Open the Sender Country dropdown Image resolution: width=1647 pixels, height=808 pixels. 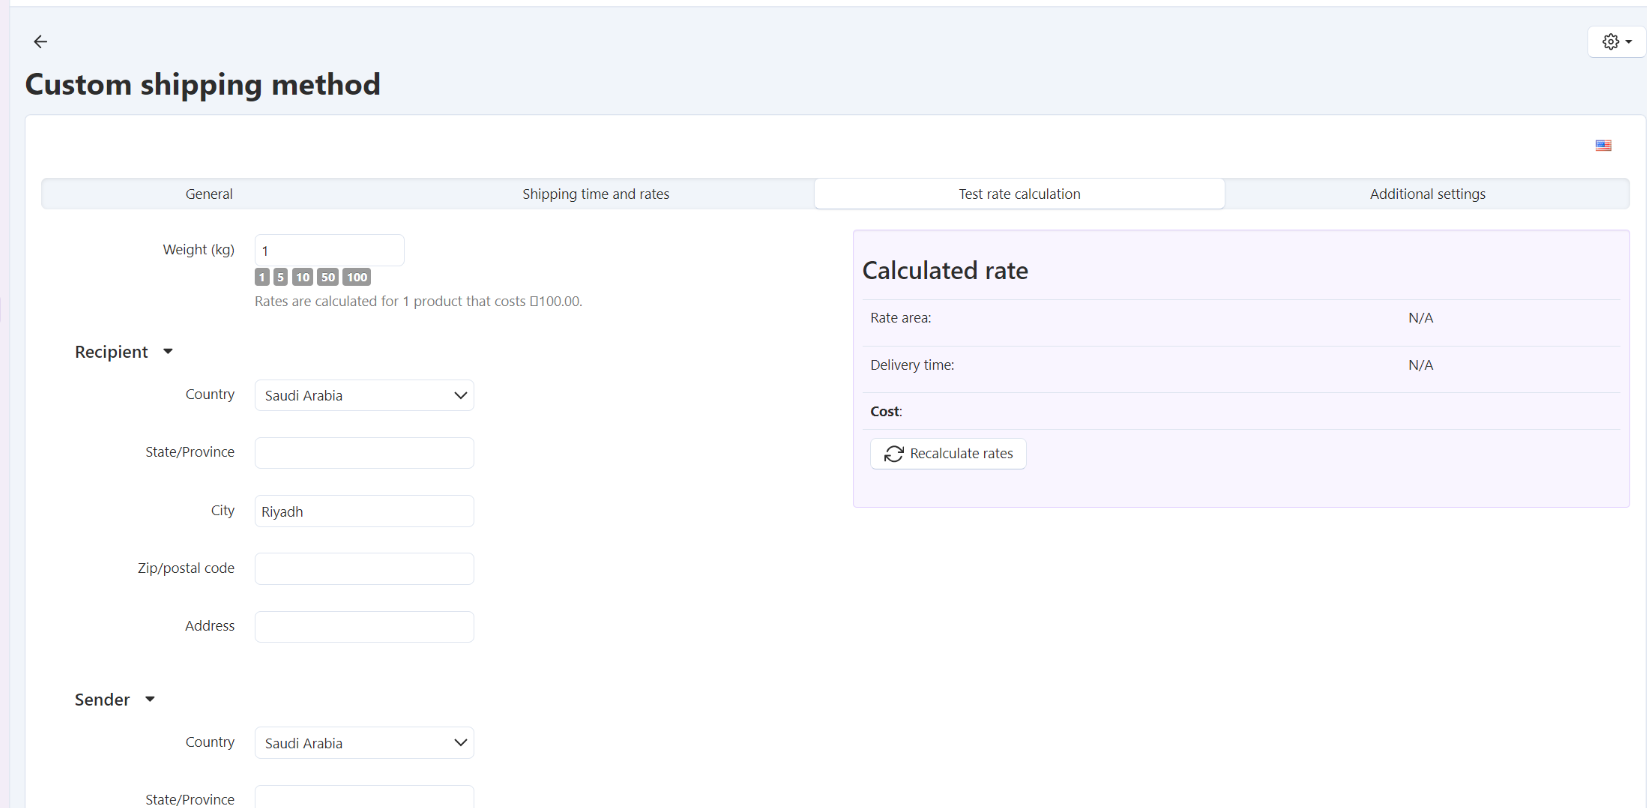[364, 743]
